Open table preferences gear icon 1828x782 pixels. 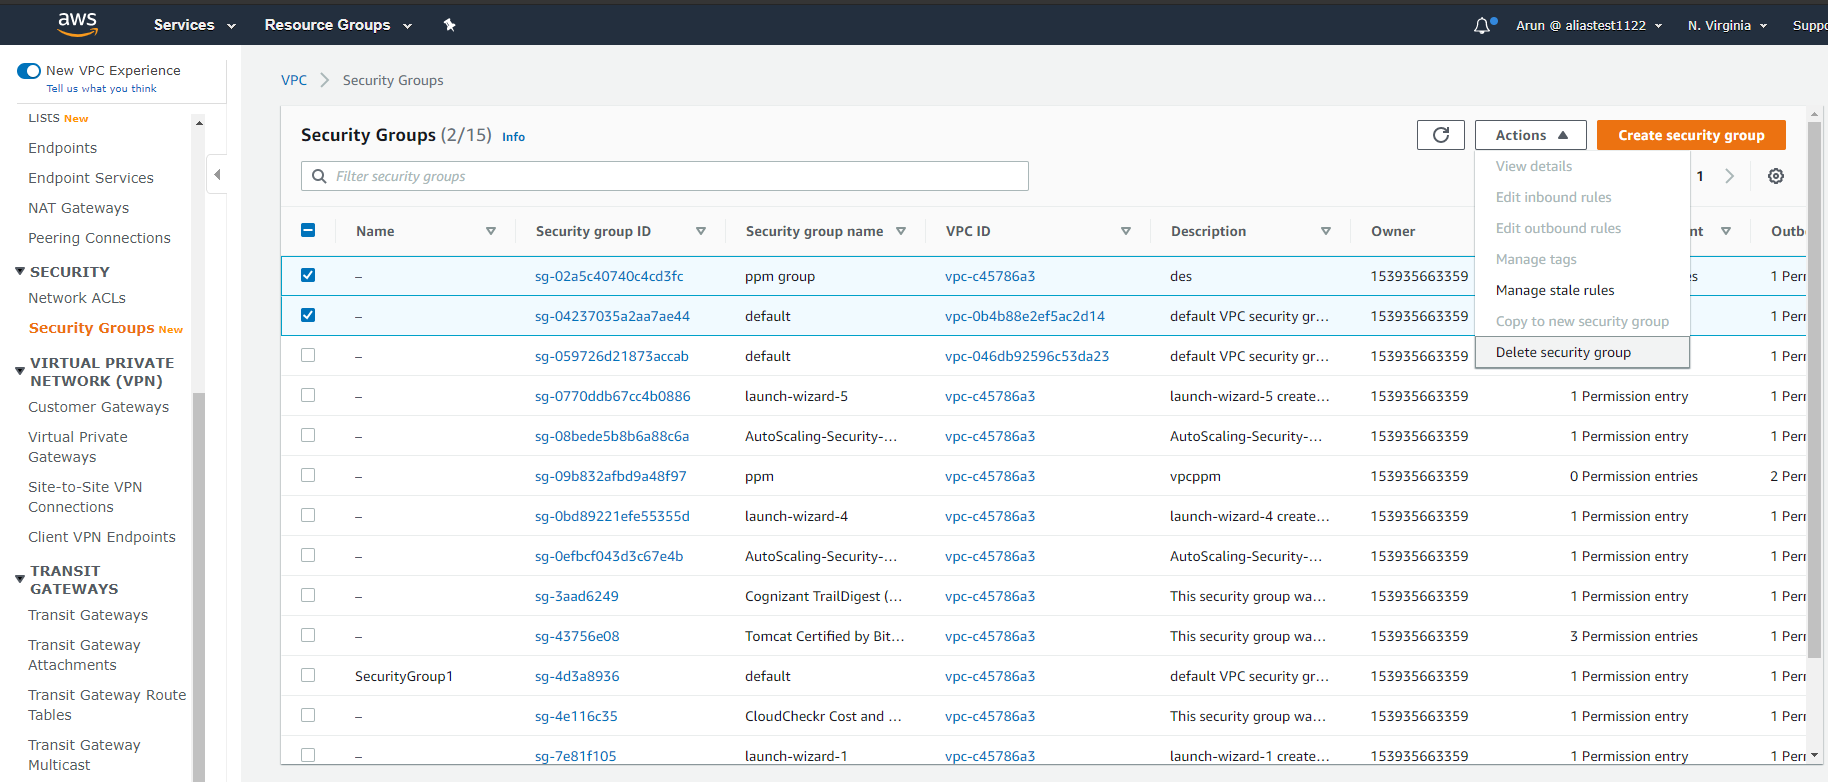(1776, 176)
